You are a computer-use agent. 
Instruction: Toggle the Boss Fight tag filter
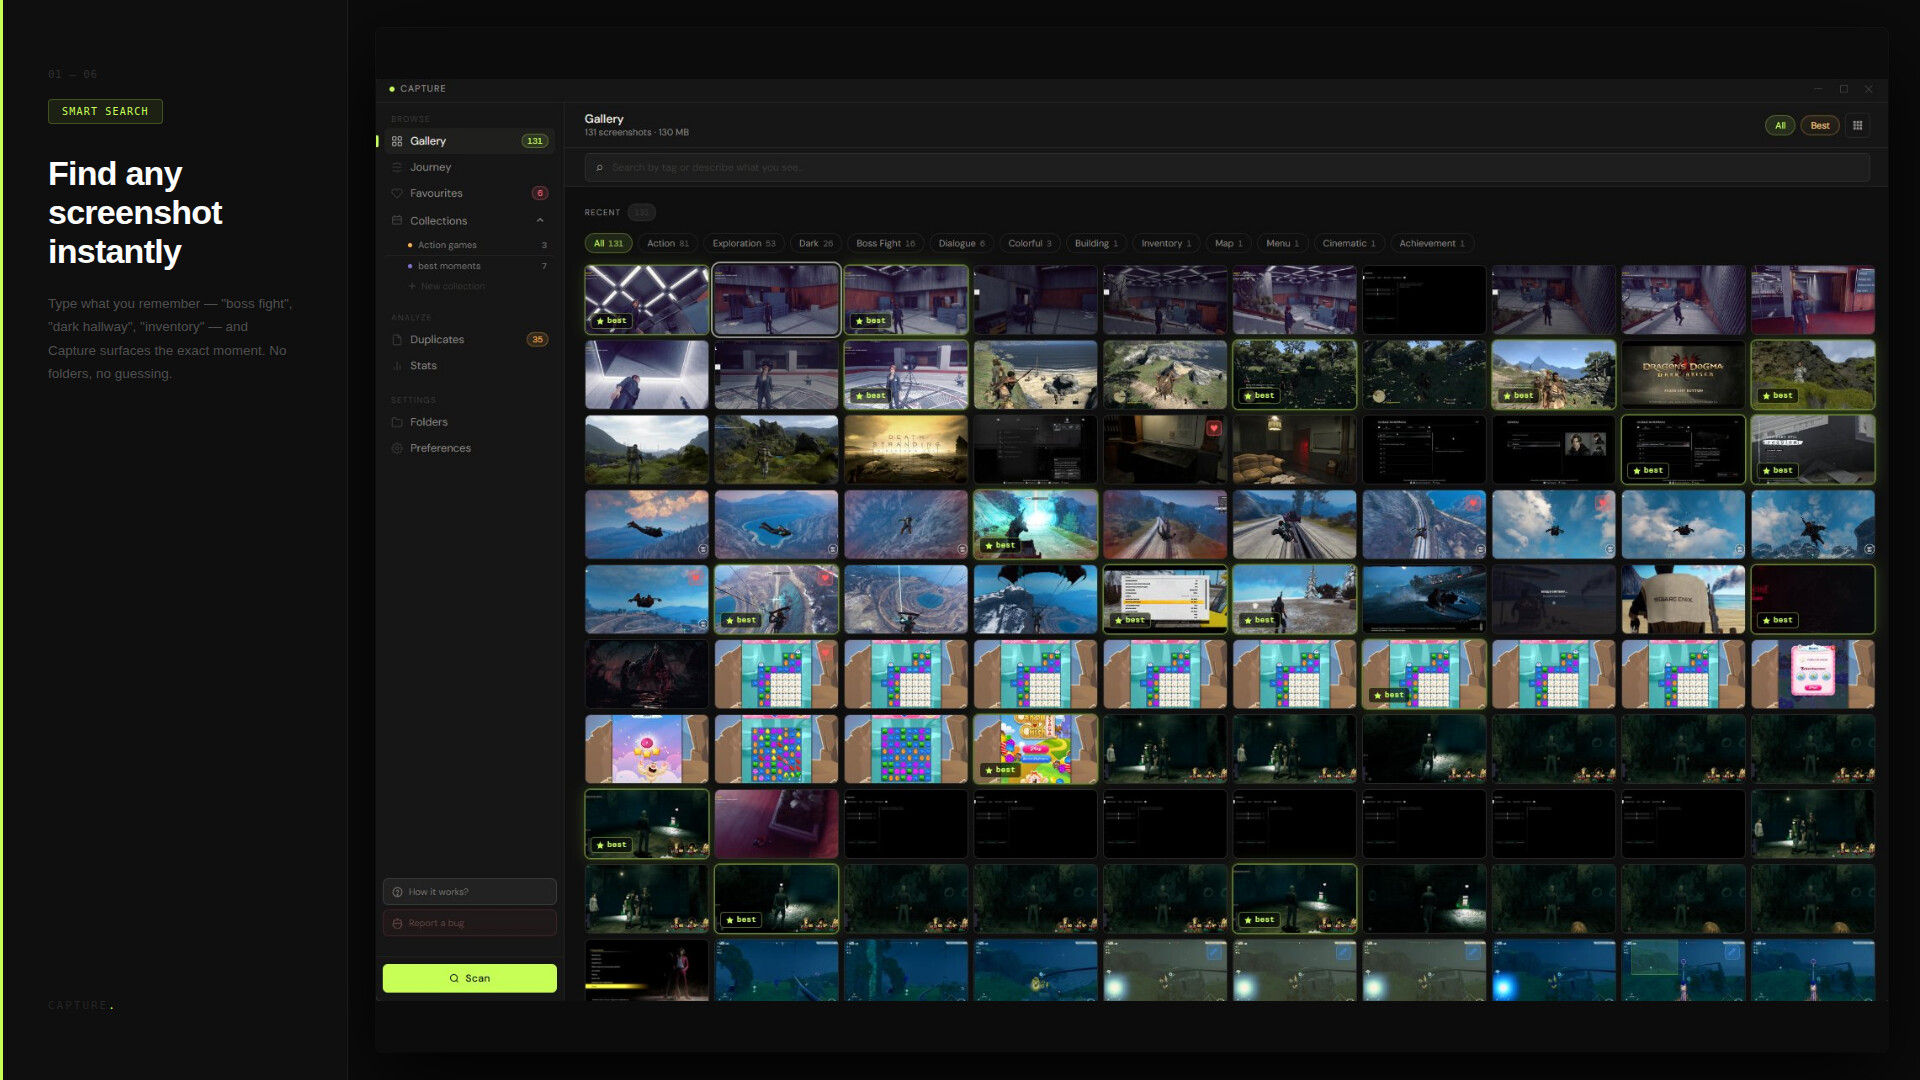(885, 244)
